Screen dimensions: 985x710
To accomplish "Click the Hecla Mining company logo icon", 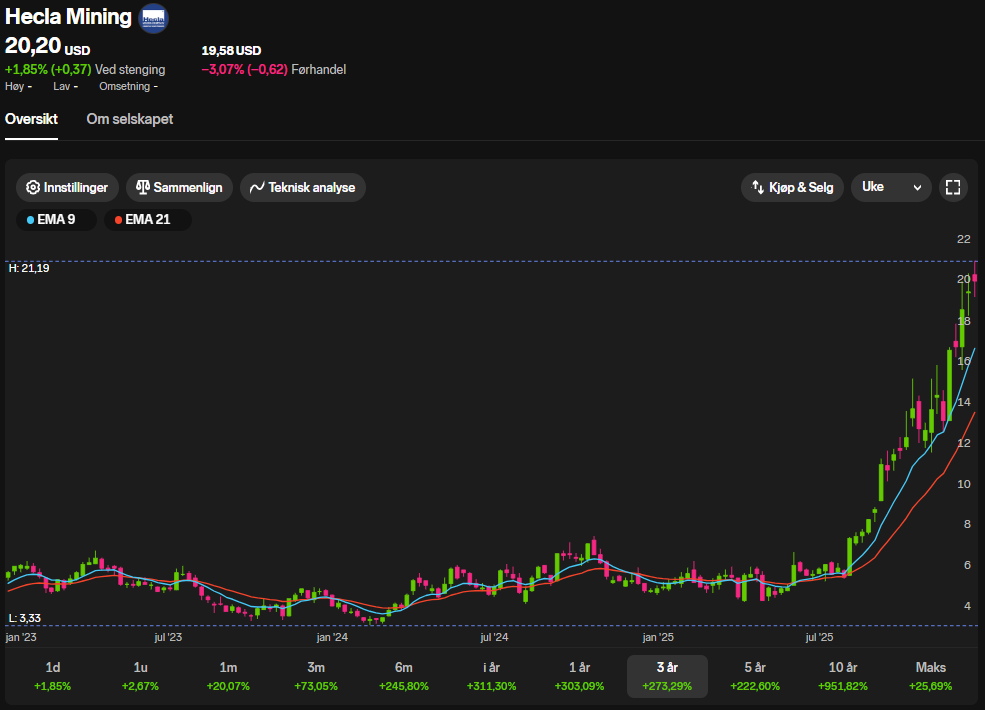I will click(153, 18).
